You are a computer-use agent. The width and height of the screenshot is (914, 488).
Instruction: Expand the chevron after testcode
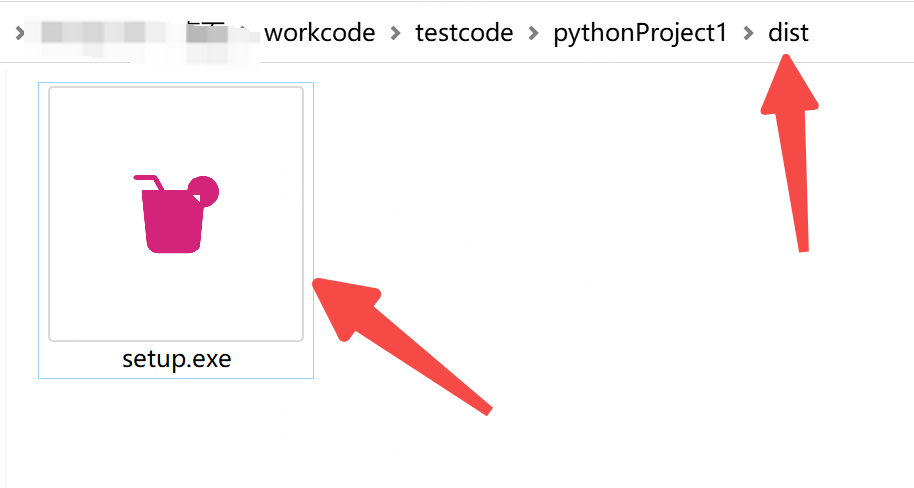pyautogui.click(x=533, y=33)
